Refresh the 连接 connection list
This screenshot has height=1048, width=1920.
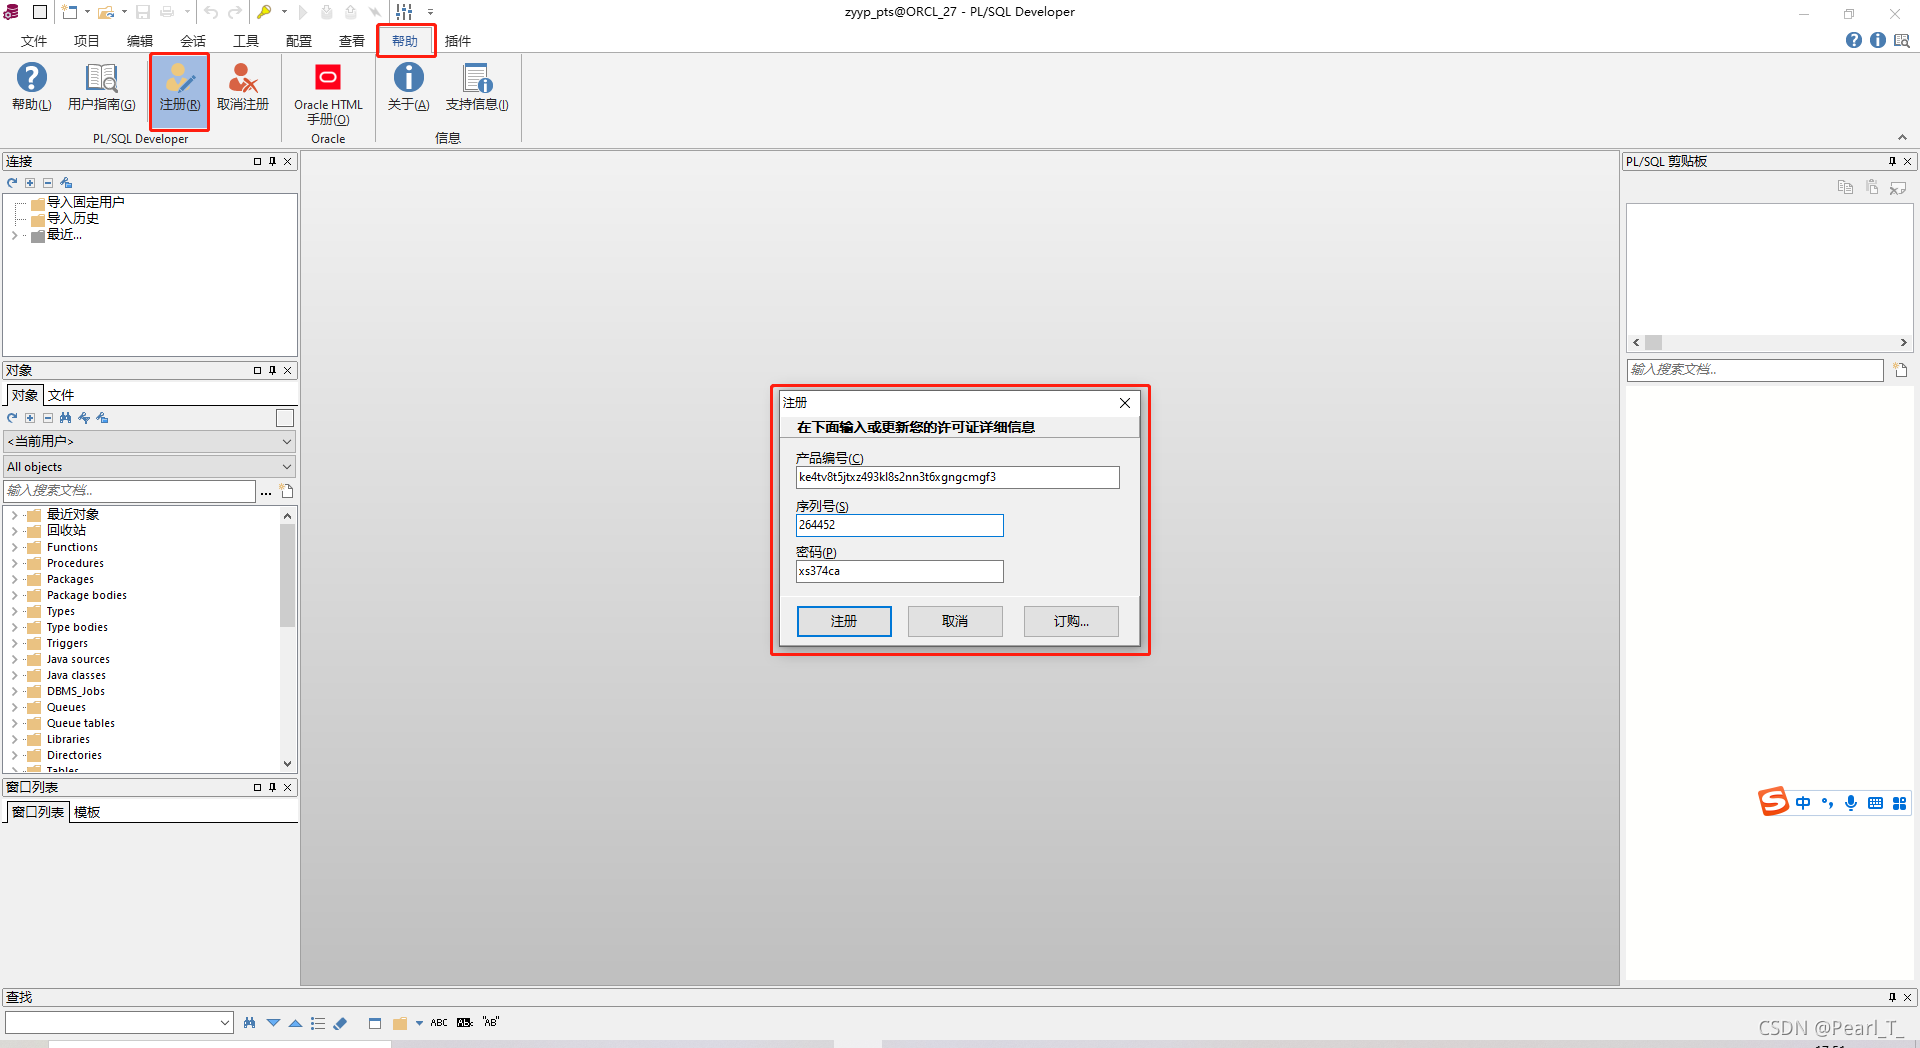pos(12,183)
